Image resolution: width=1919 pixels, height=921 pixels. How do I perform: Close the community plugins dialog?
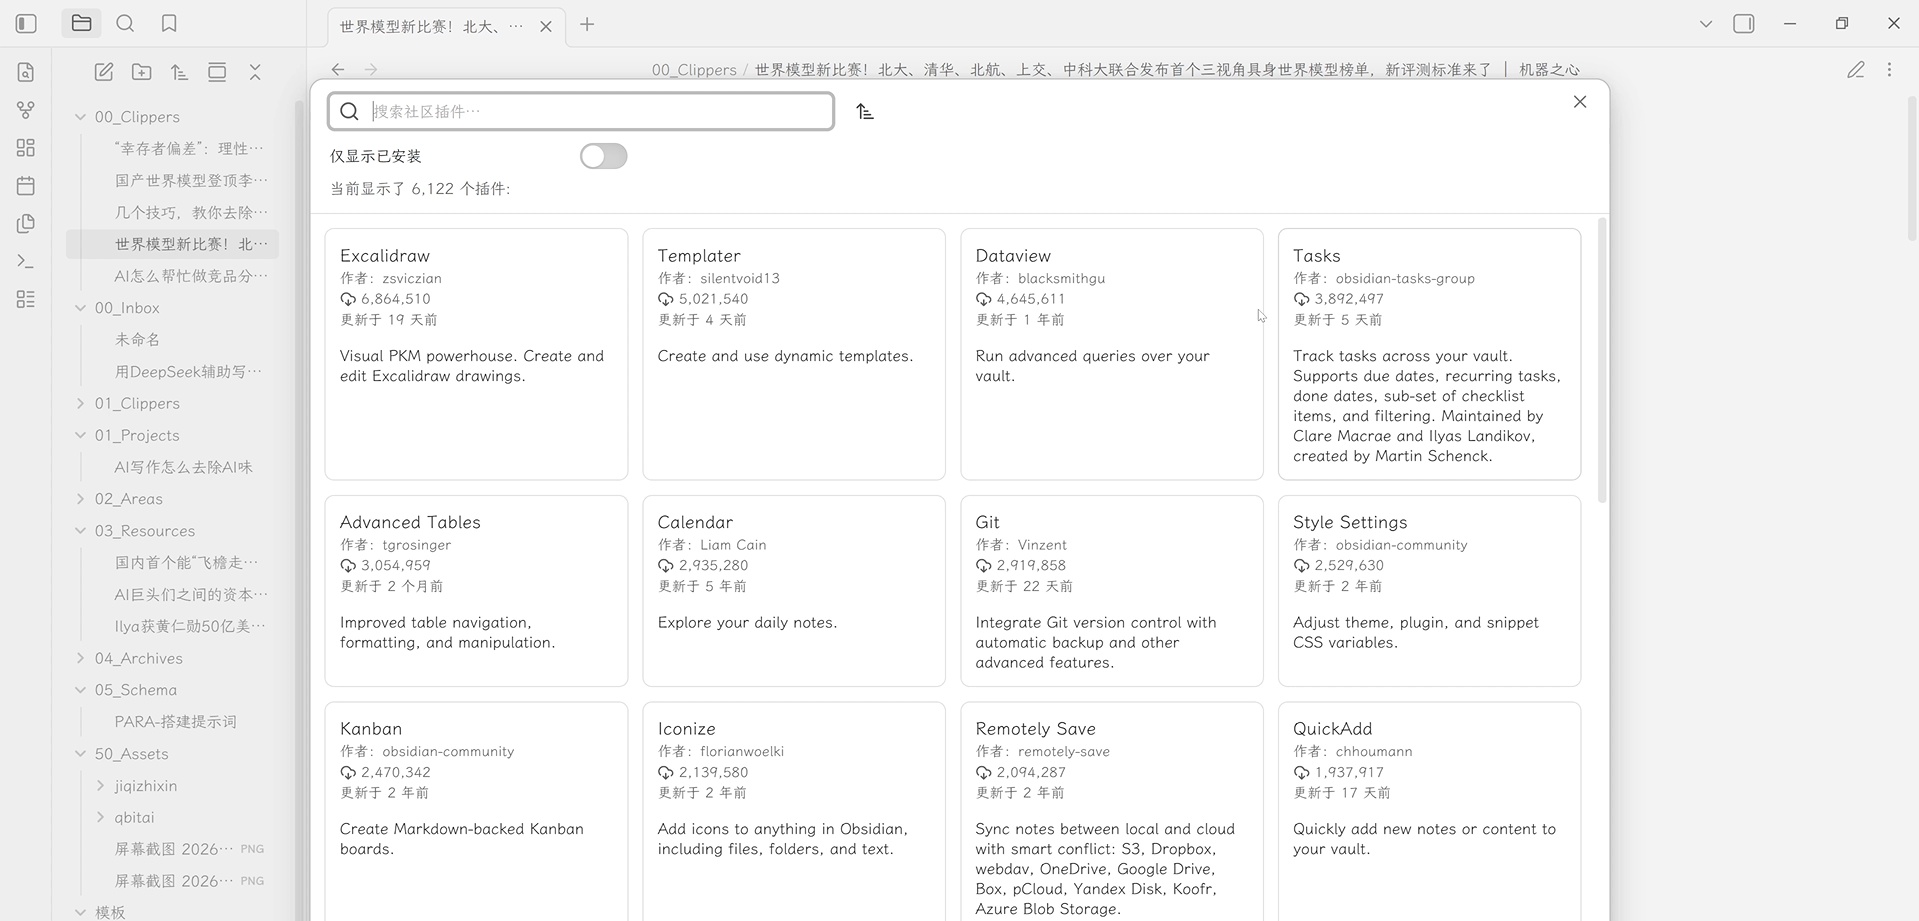(1580, 102)
